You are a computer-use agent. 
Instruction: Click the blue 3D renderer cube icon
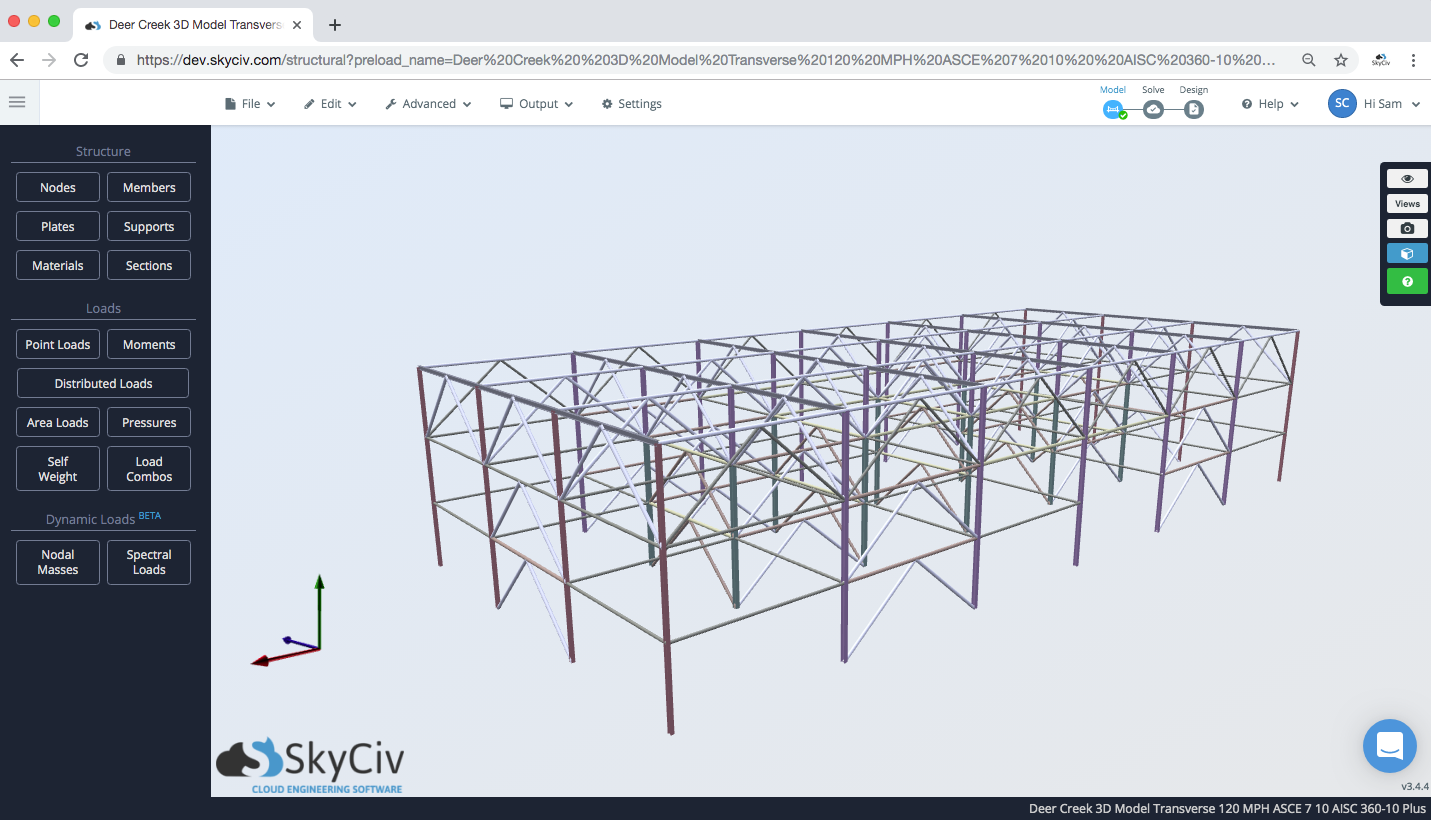[1407, 253]
